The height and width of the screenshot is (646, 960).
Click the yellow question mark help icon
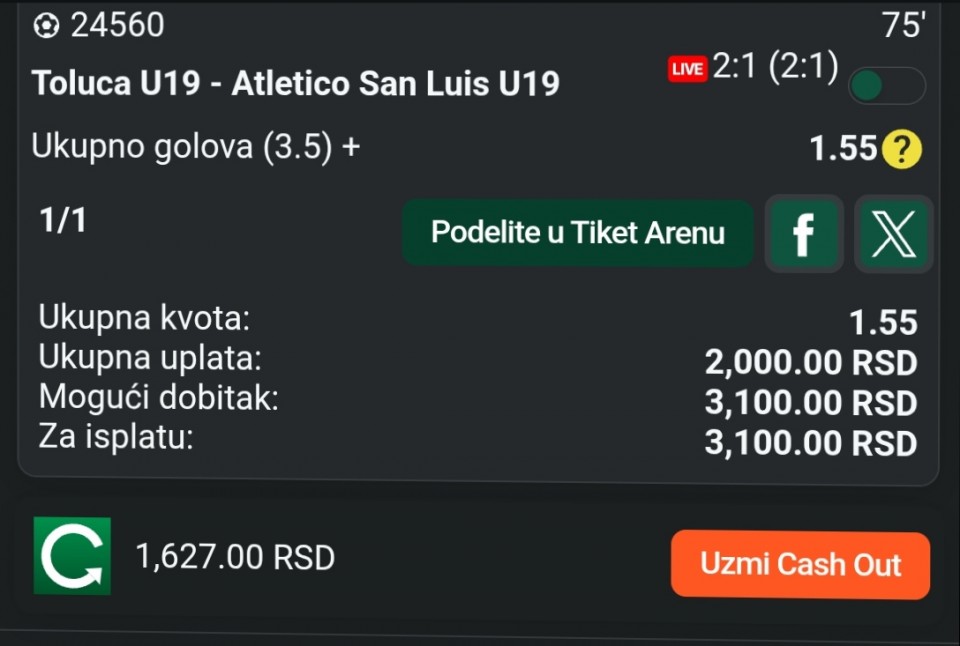pyautogui.click(x=902, y=150)
